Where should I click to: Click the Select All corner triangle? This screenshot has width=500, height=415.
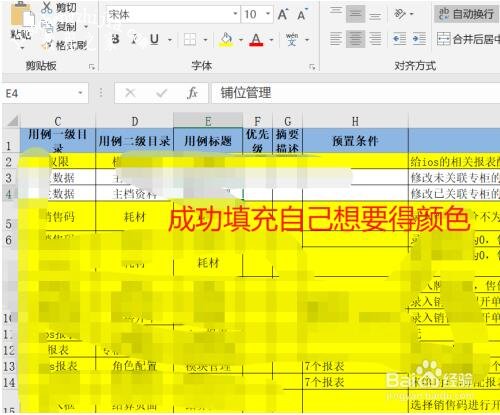tap(12, 120)
